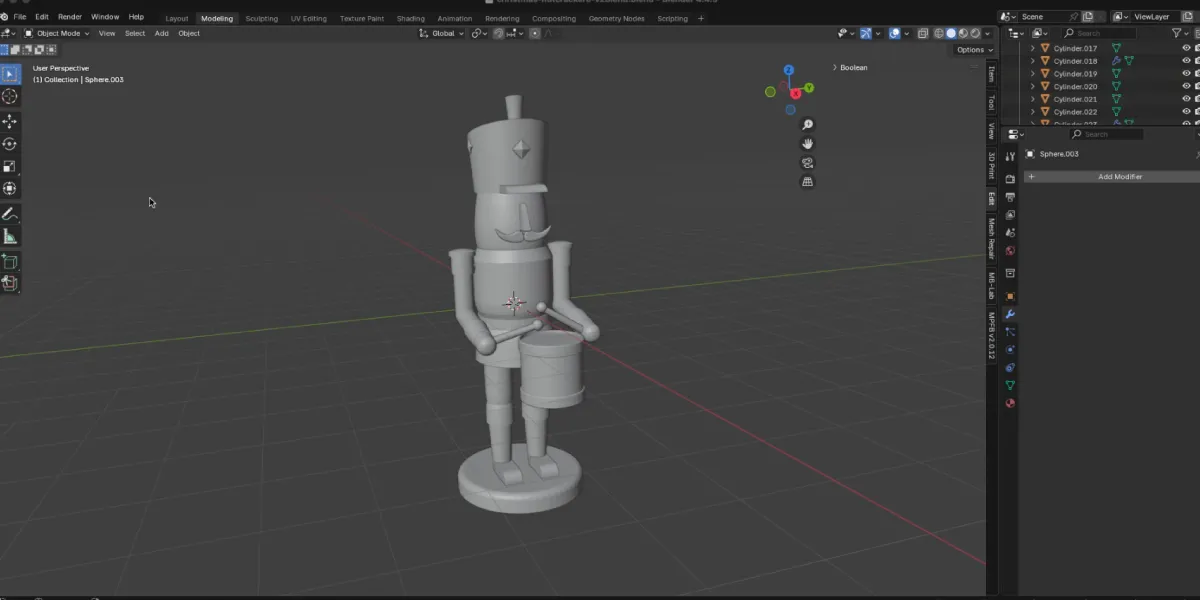Expand the Cylinder.017 outliner entry

pyautogui.click(x=1031, y=47)
